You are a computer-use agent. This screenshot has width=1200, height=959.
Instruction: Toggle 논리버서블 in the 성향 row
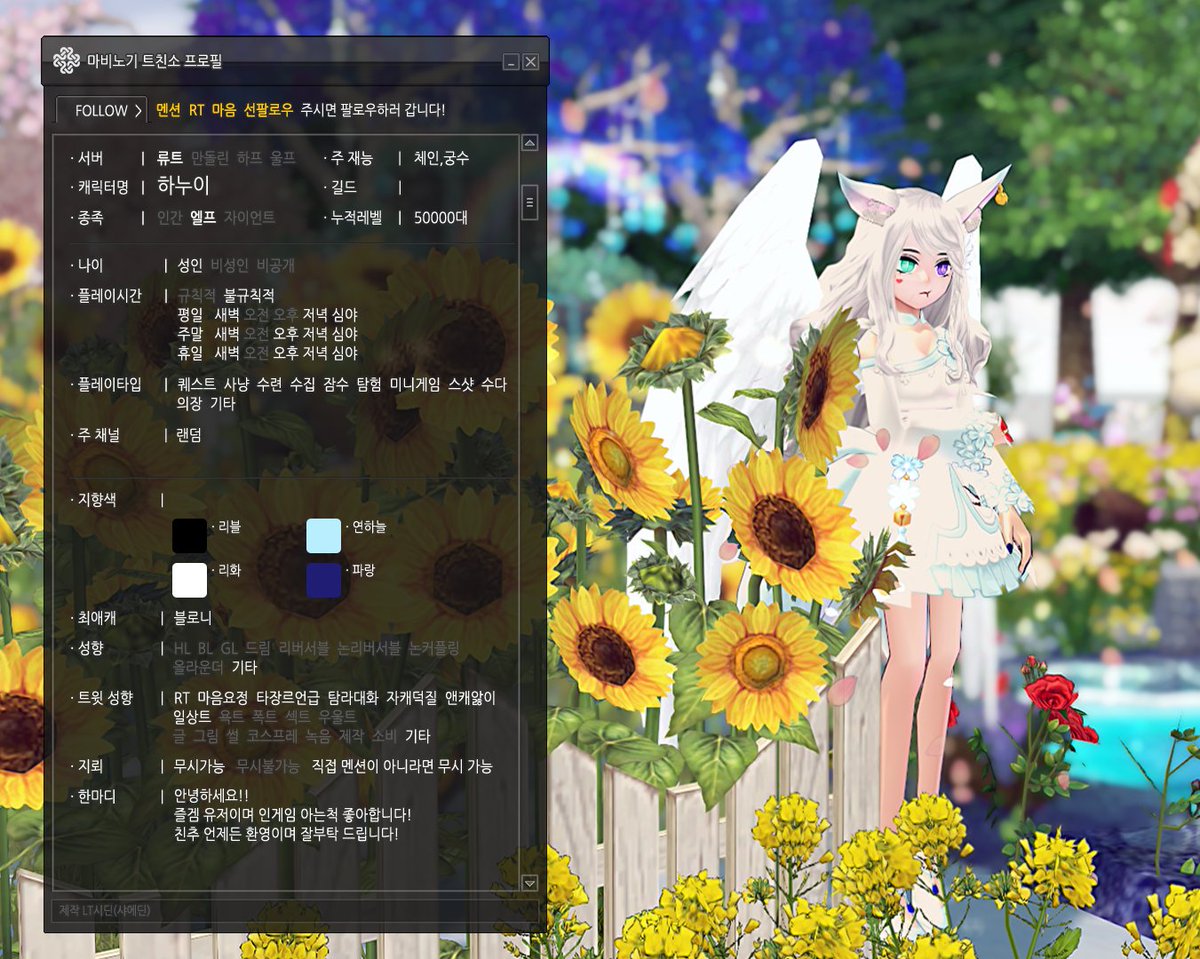click(370, 649)
